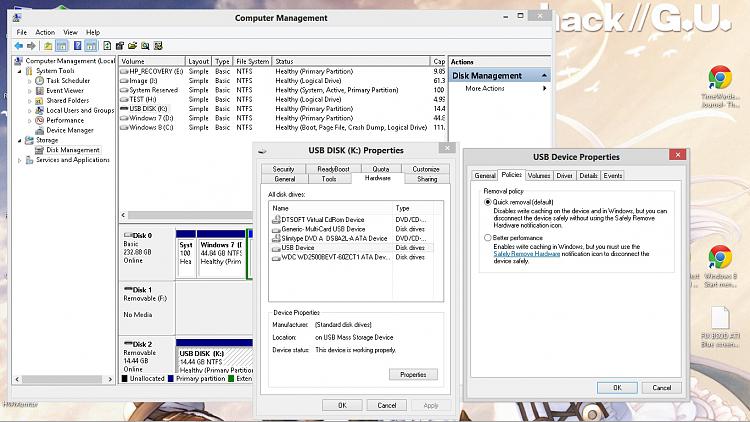Click the Windows 8 Start menu Chrome desktop icon
Image resolution: width=750 pixels, height=422 pixels.
pos(720,257)
